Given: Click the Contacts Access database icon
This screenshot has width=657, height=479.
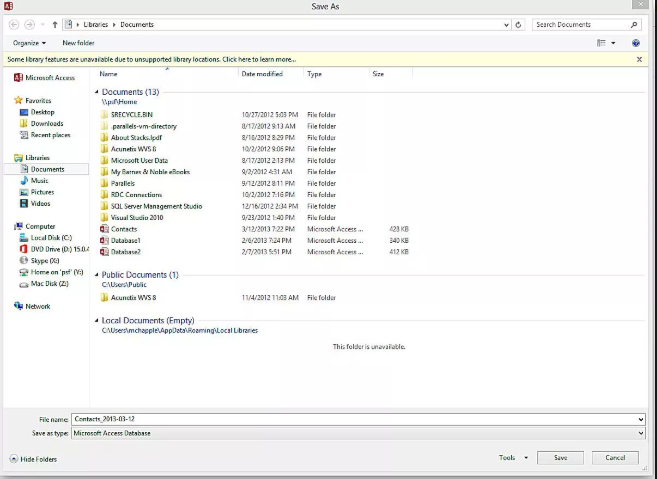Looking at the screenshot, I should 104,229.
